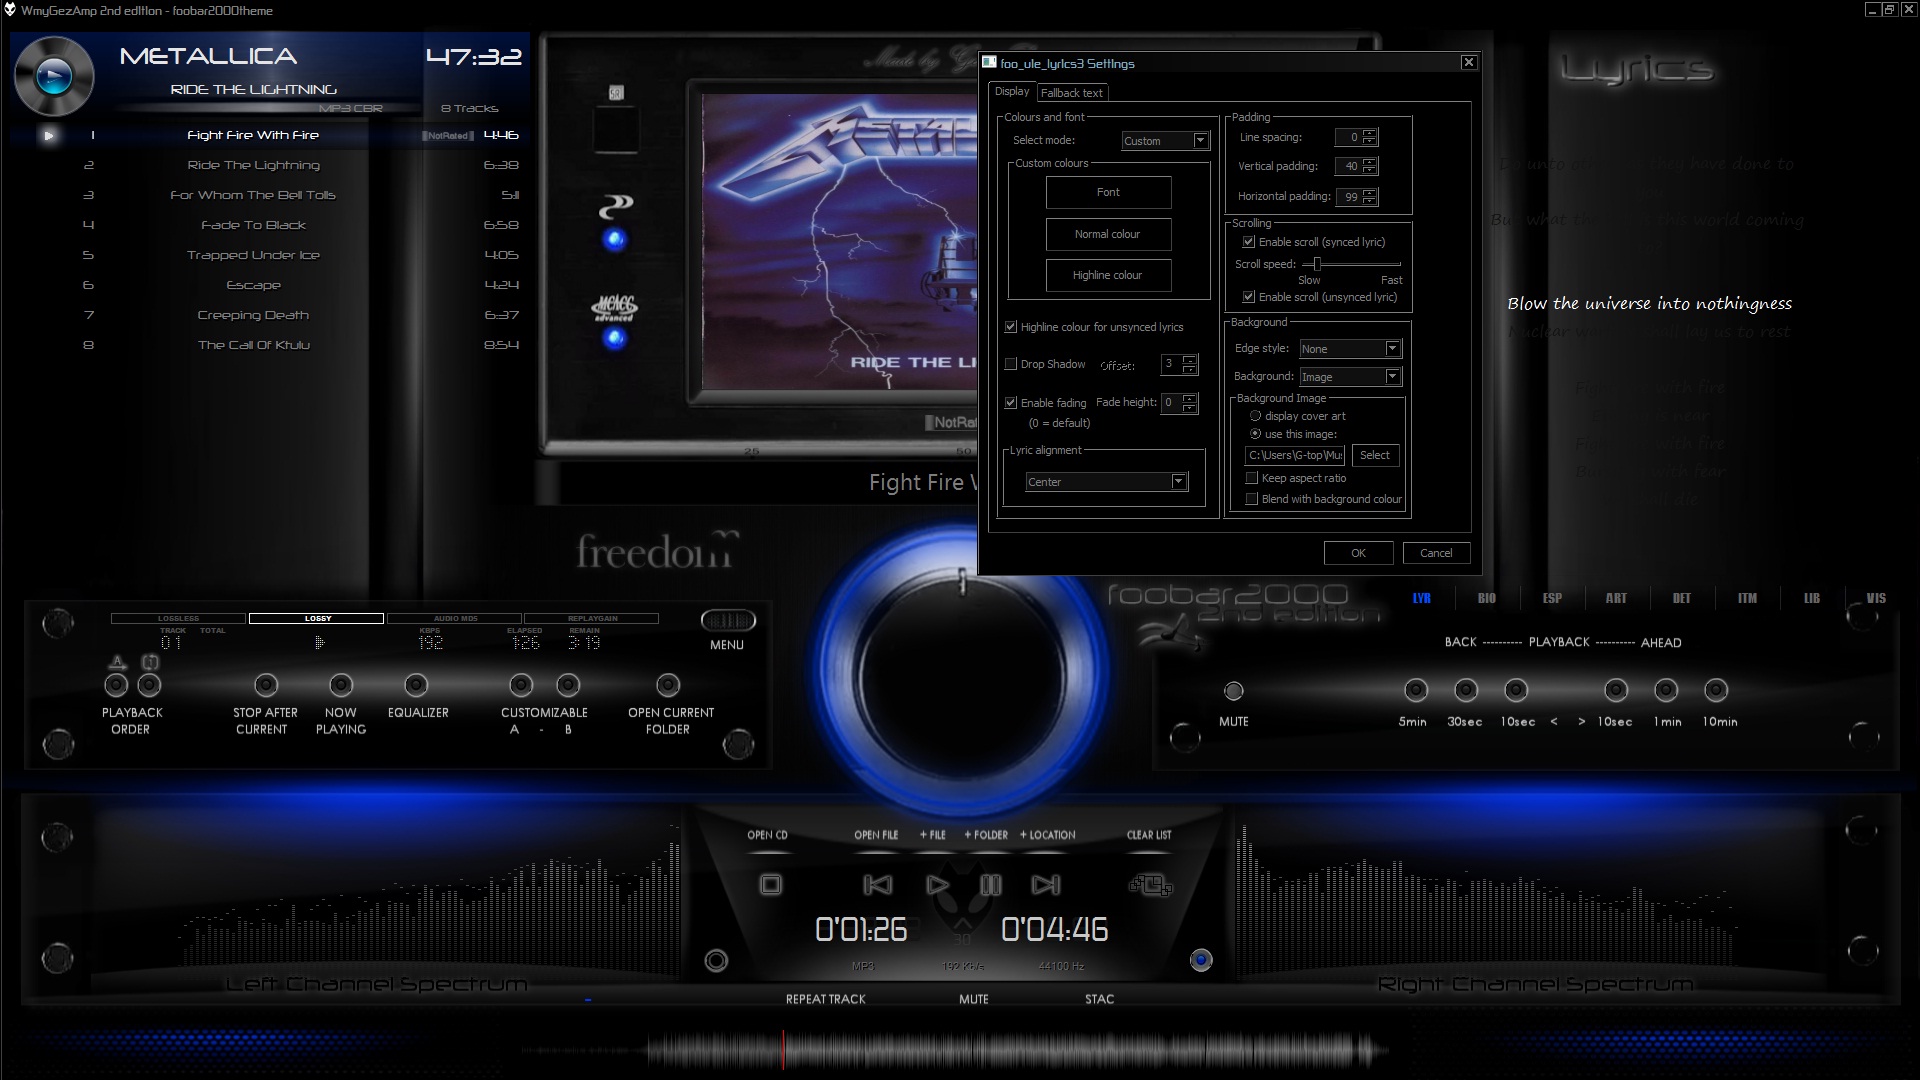Open the Select mode dropdown
The height and width of the screenshot is (1080, 1920).
[x=1165, y=141]
